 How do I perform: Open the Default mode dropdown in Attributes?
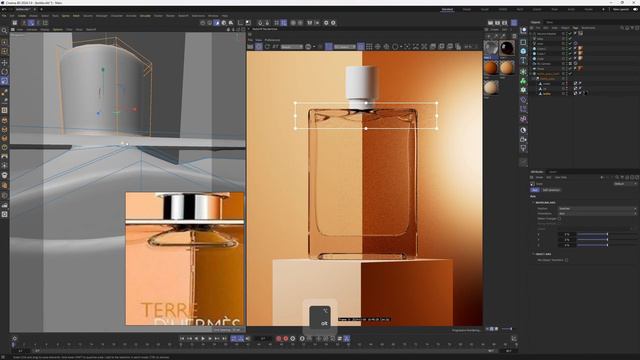625,184
